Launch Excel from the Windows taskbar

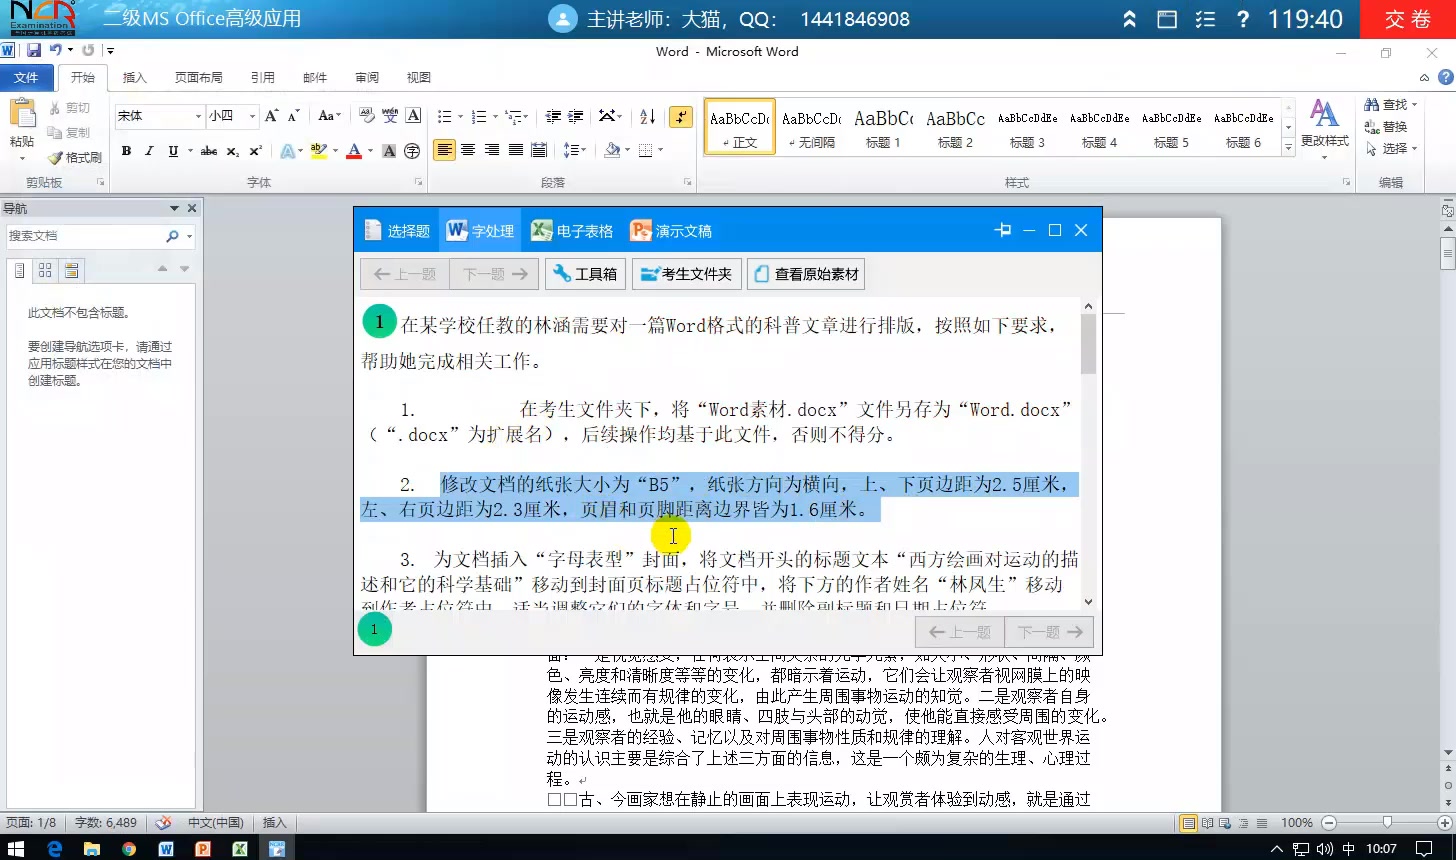(240, 848)
